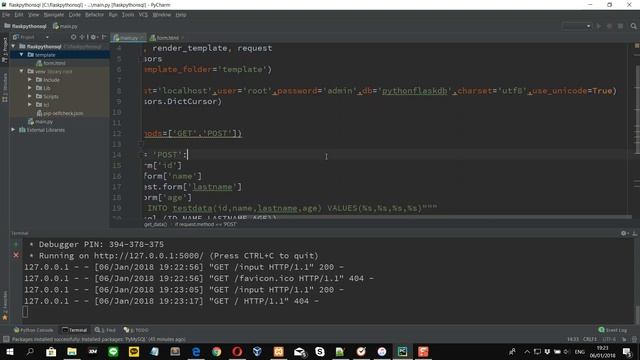Open the Code menu

(x=74, y=15)
